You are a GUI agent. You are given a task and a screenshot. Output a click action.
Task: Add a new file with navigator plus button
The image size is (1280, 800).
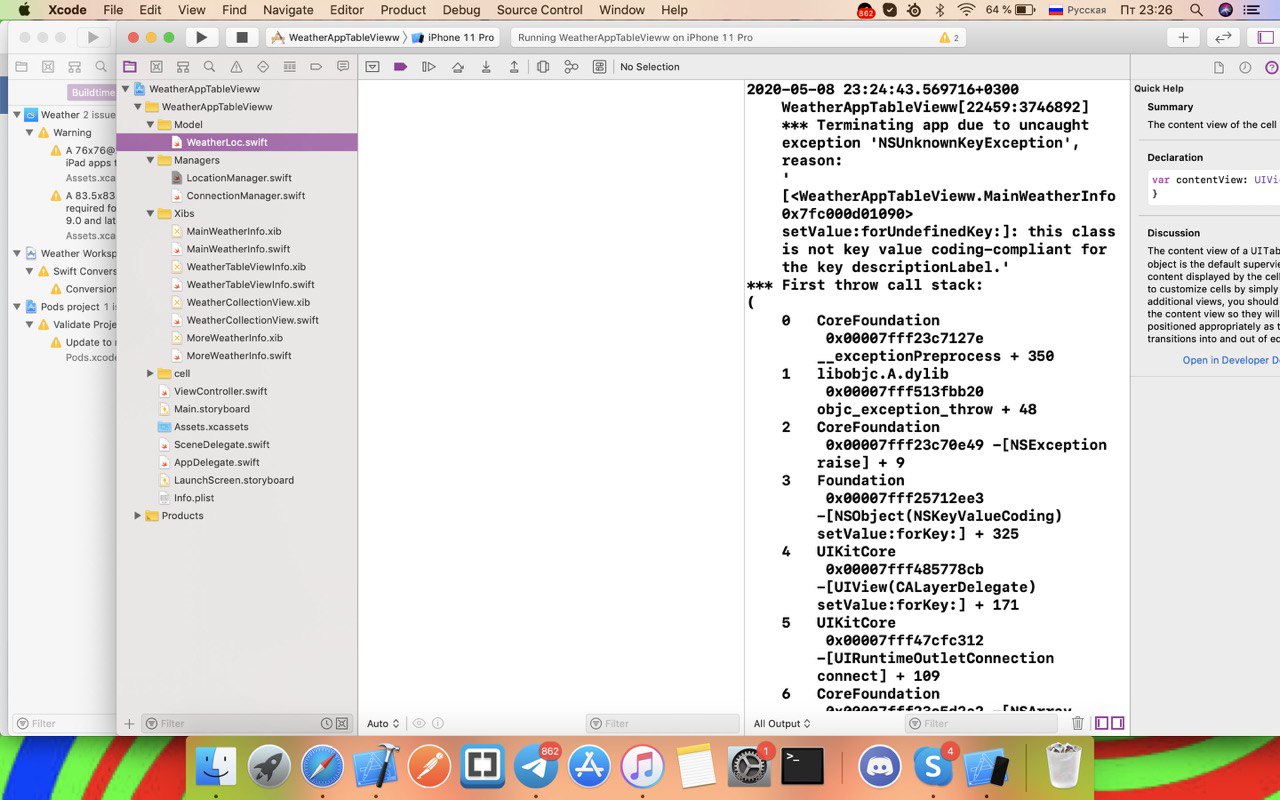(x=129, y=723)
